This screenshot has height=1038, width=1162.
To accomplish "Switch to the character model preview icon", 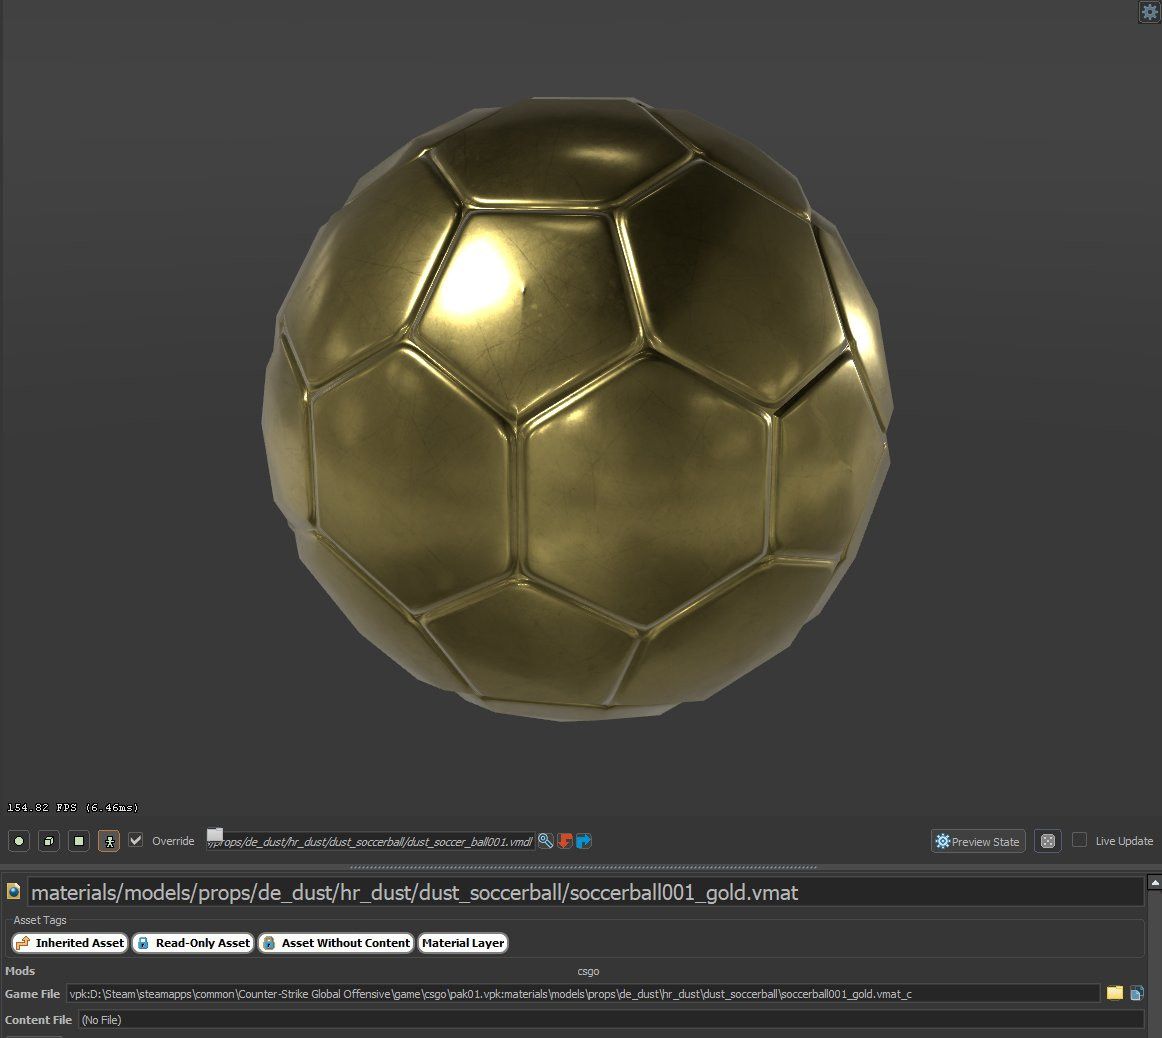I will coord(107,841).
